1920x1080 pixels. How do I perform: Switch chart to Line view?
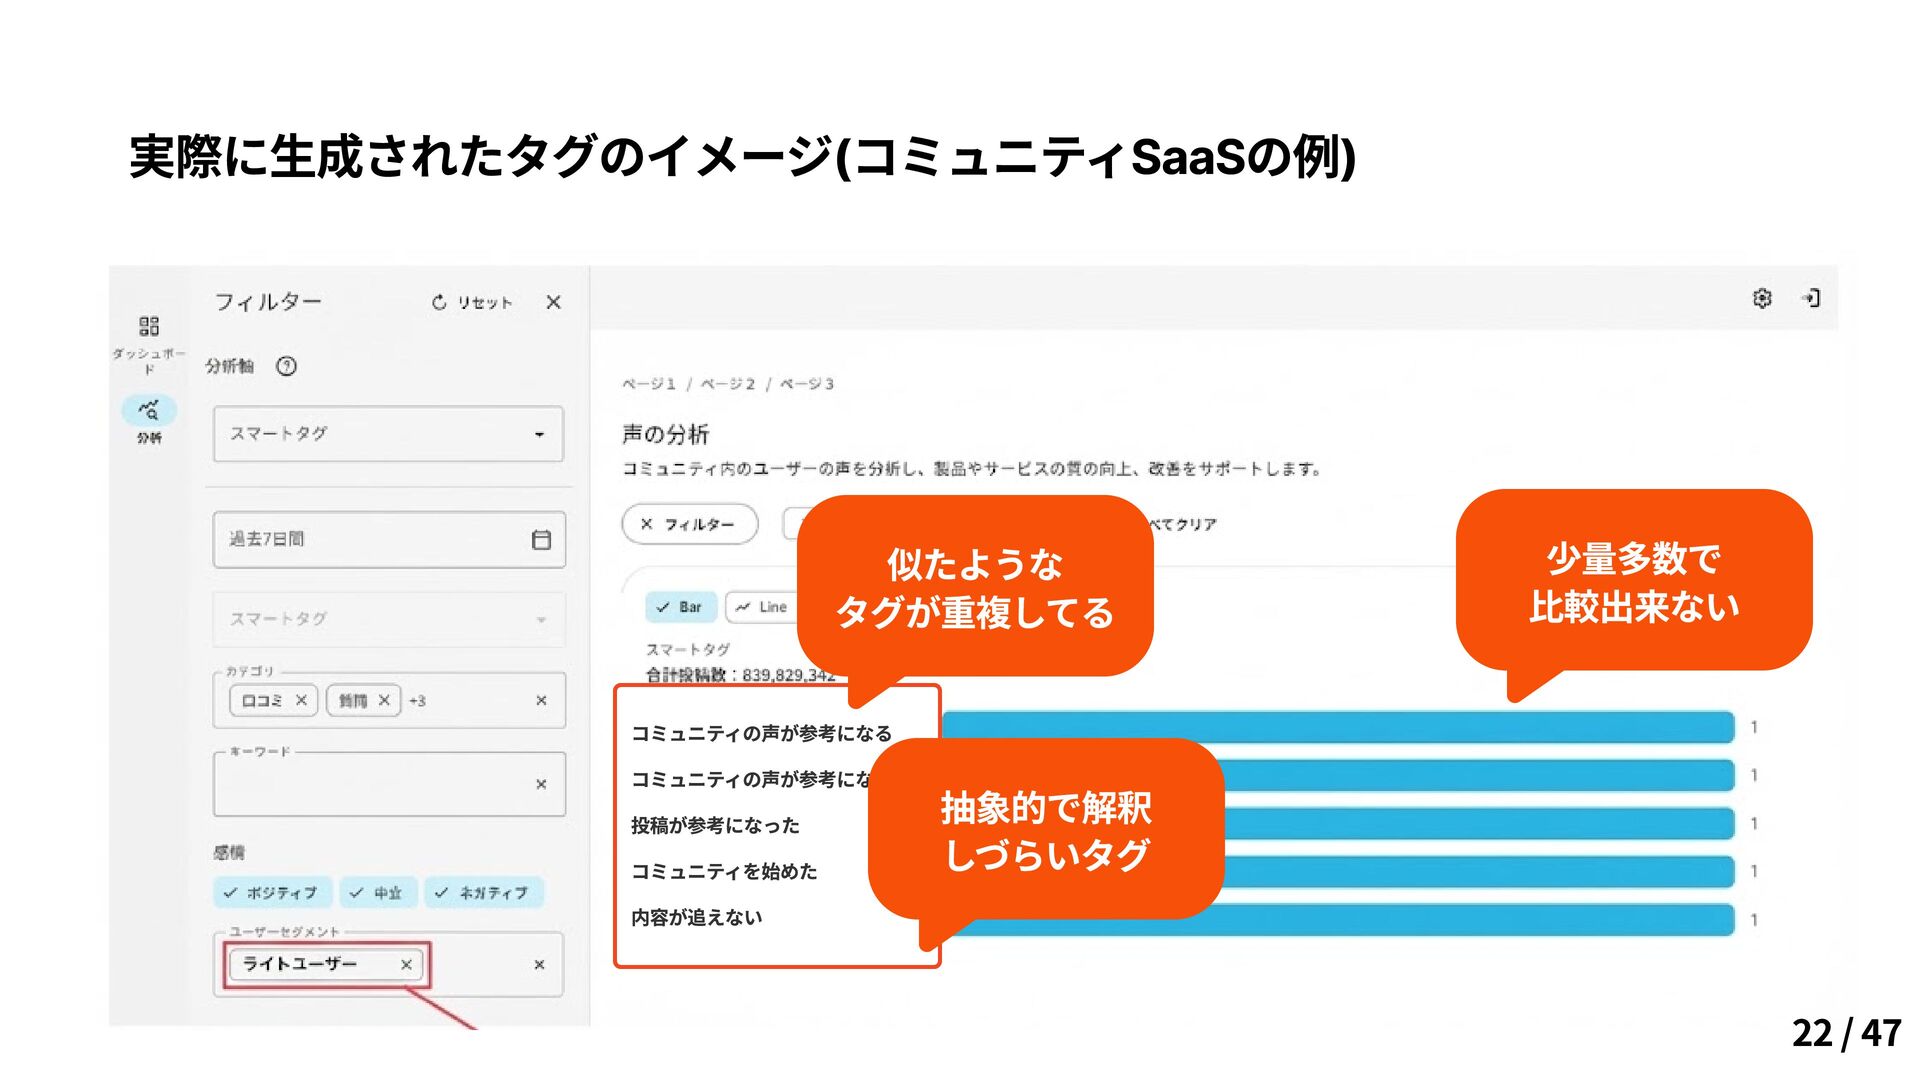[x=762, y=607]
